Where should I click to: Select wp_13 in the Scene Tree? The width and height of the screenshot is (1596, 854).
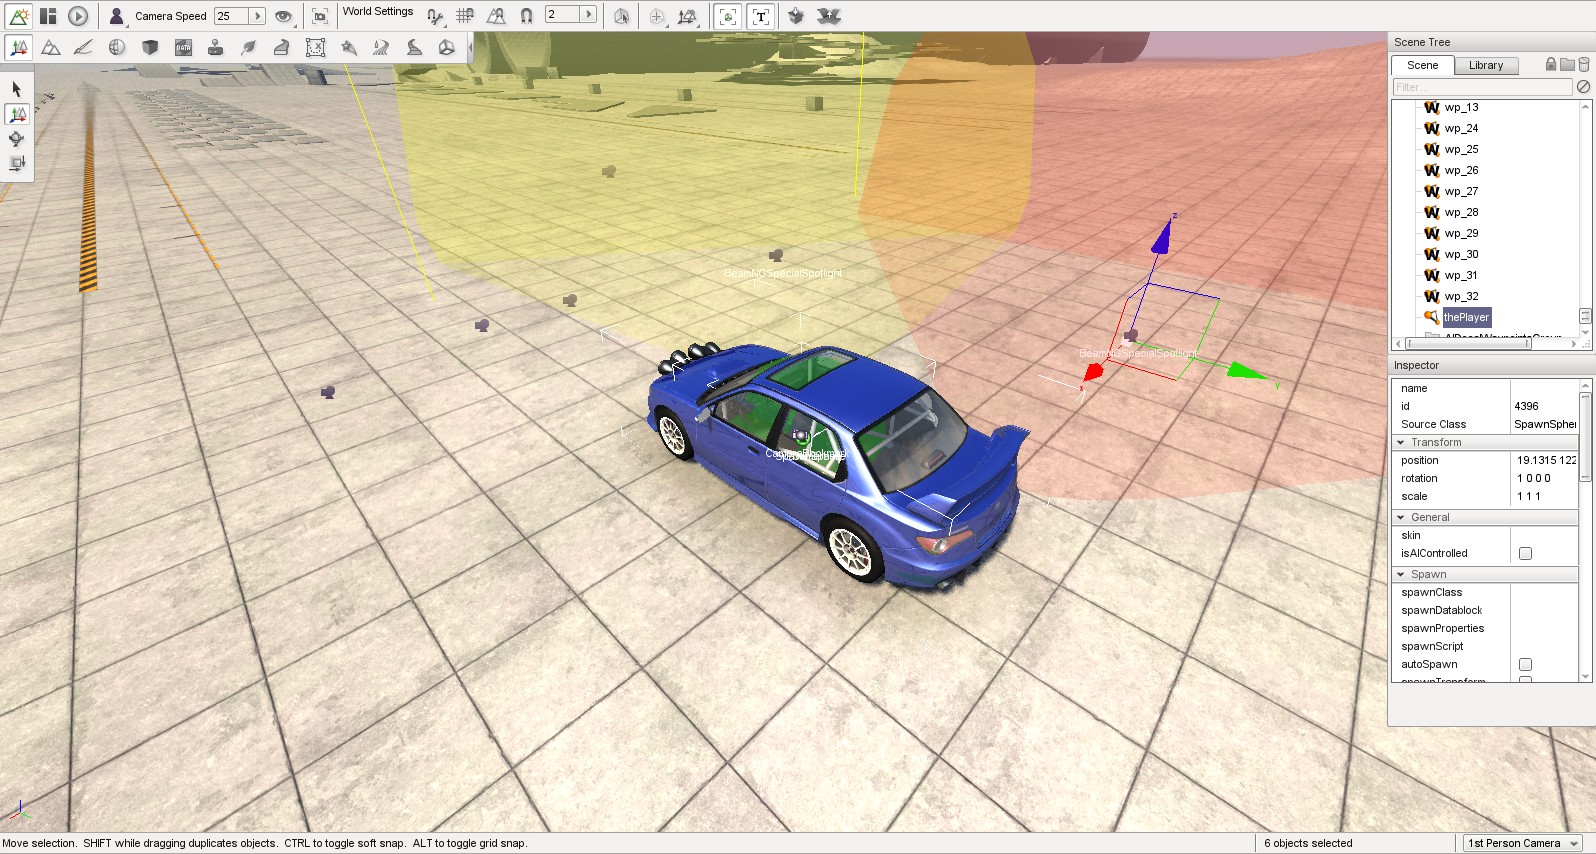coord(1461,107)
